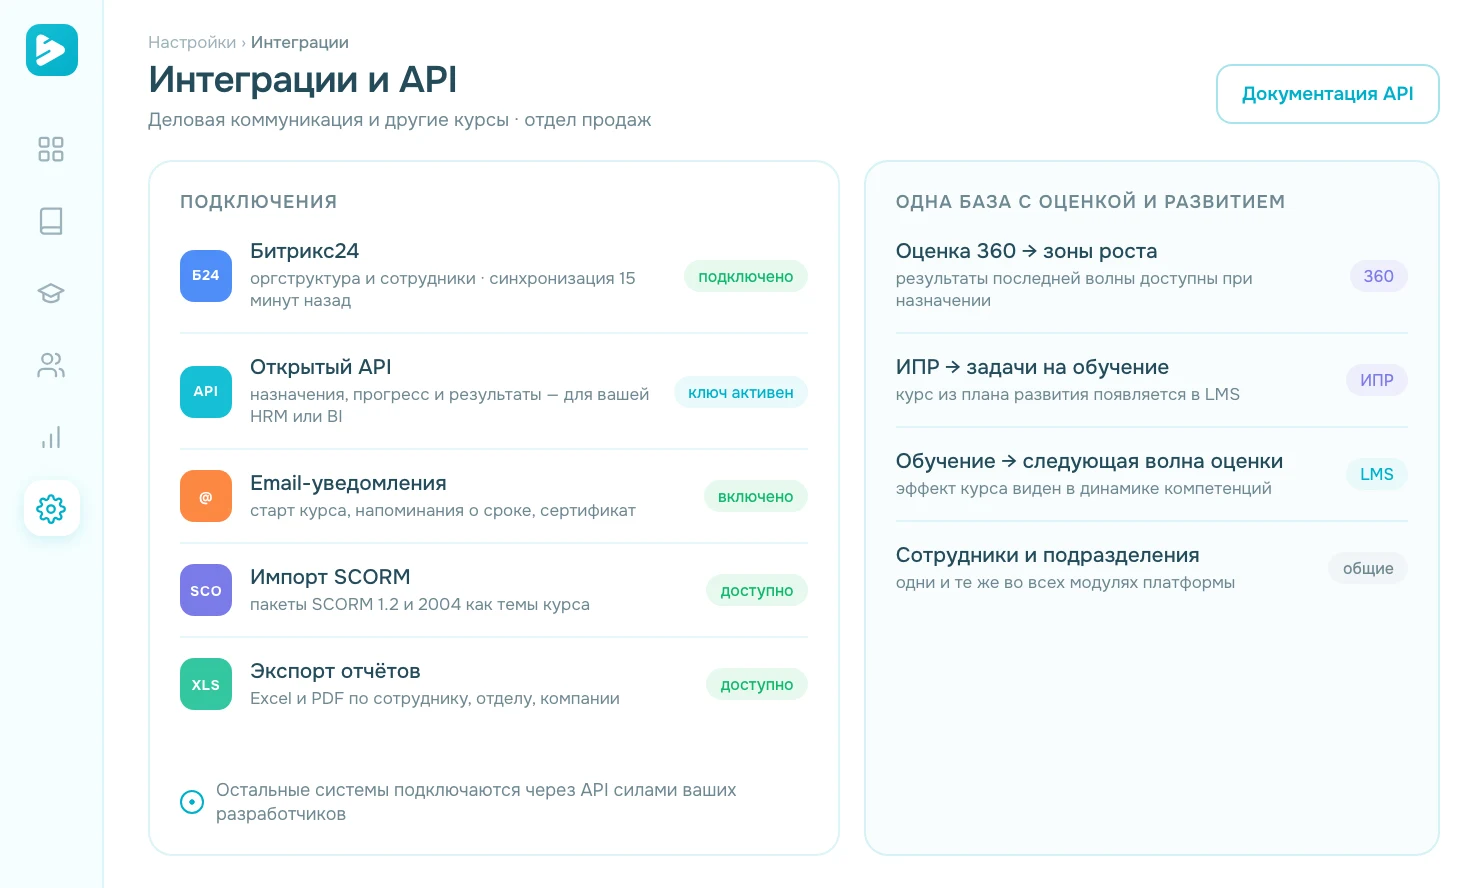Open the book courses icon
The width and height of the screenshot is (1480, 888).
[x=51, y=221]
